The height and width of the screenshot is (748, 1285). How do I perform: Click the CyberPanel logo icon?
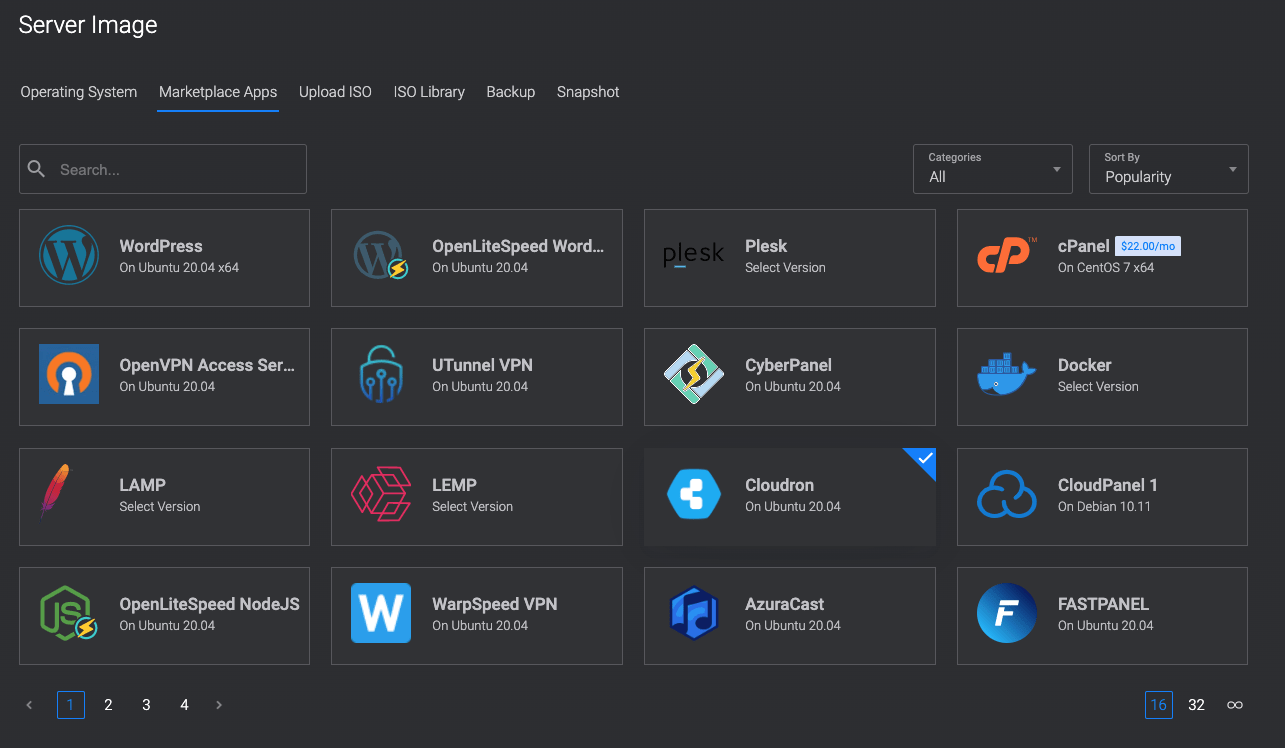pos(693,374)
